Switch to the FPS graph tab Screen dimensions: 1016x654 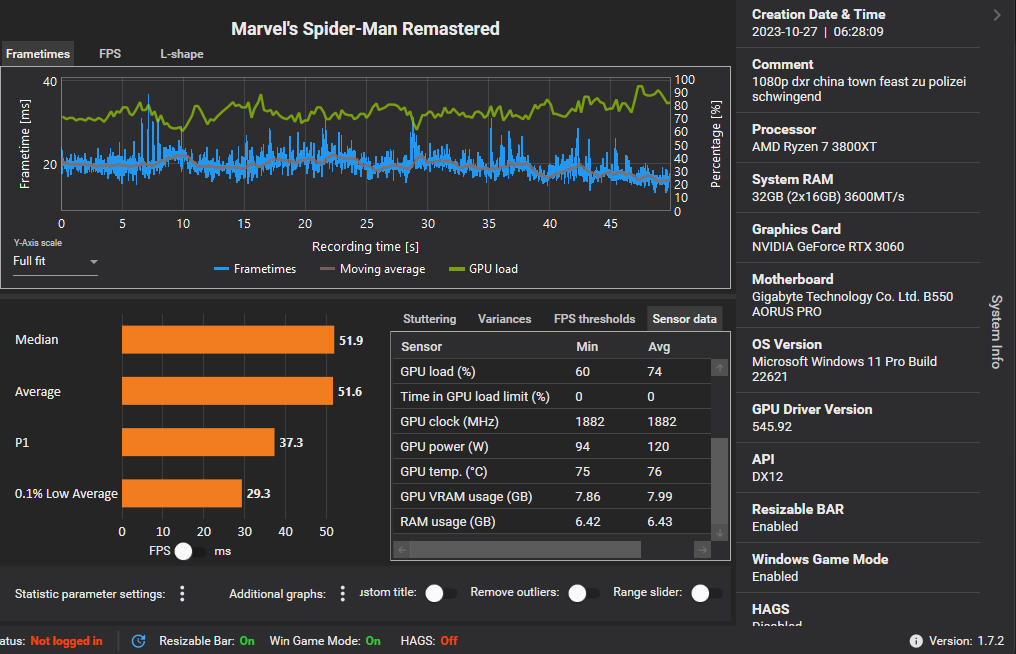(110, 54)
